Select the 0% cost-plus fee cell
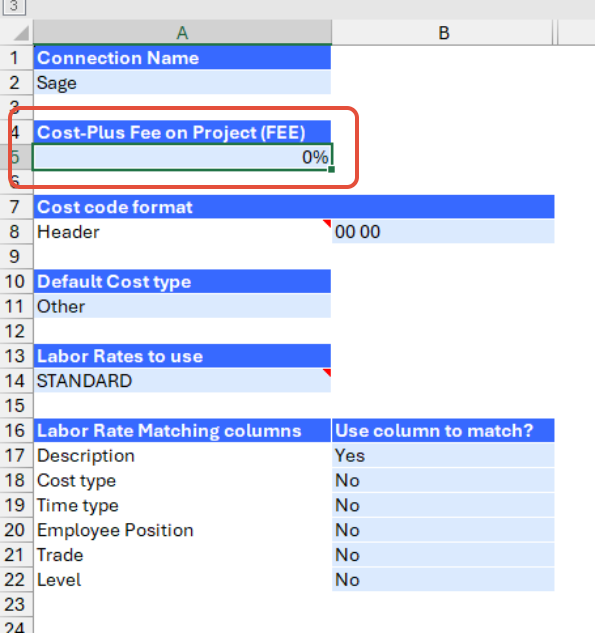 tap(182, 157)
